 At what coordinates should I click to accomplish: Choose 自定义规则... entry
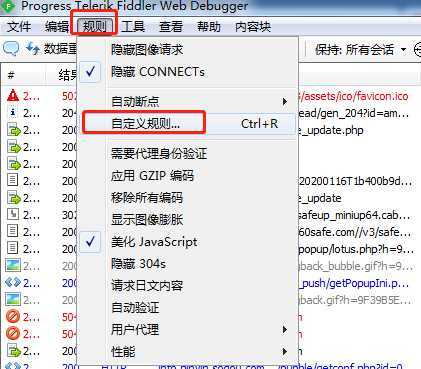pos(187,124)
